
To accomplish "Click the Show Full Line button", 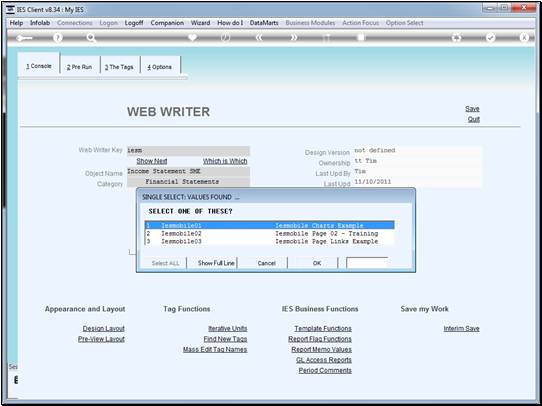I will (216, 263).
